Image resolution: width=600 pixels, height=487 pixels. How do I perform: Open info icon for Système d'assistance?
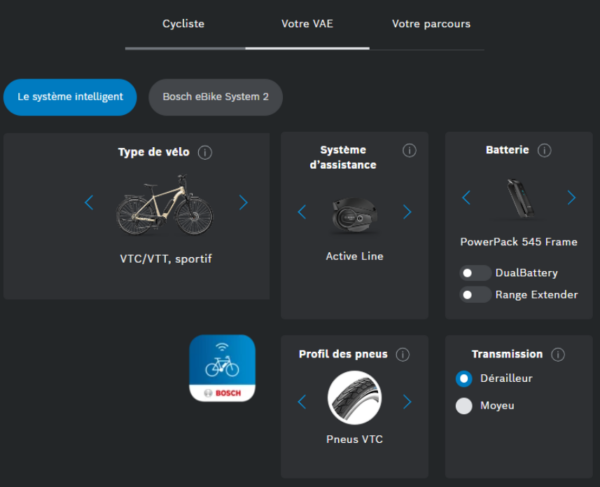click(409, 150)
